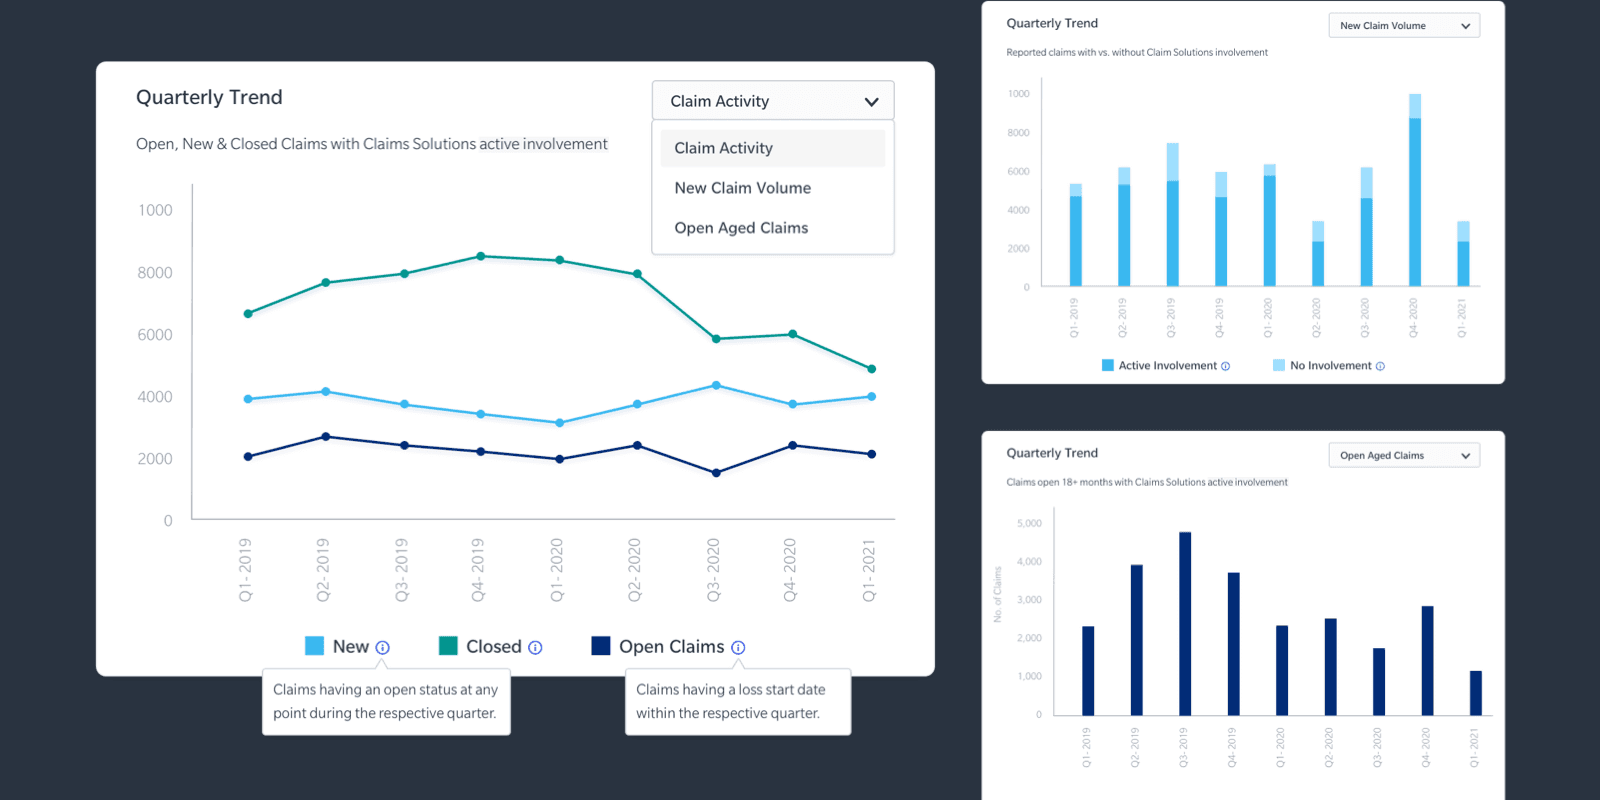Toggle the Open Claims series legend label

672,647
